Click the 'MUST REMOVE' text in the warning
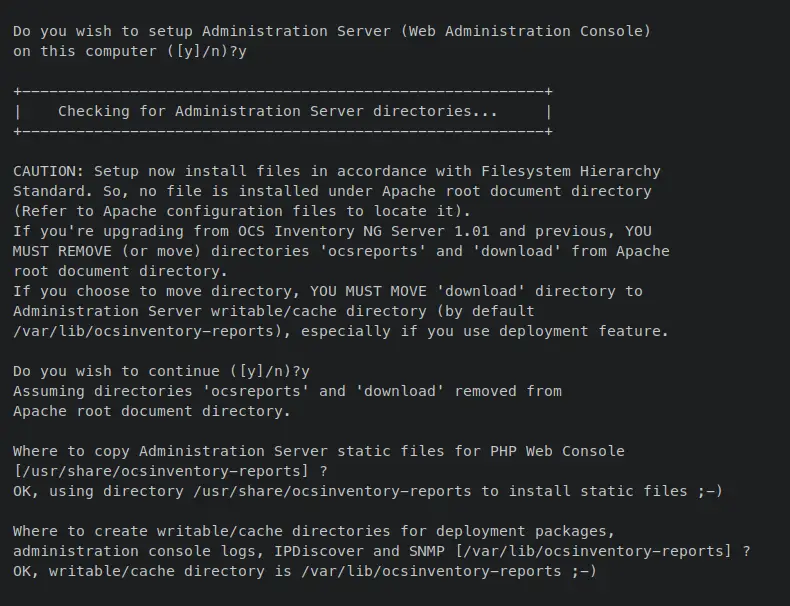 [x=62, y=251]
